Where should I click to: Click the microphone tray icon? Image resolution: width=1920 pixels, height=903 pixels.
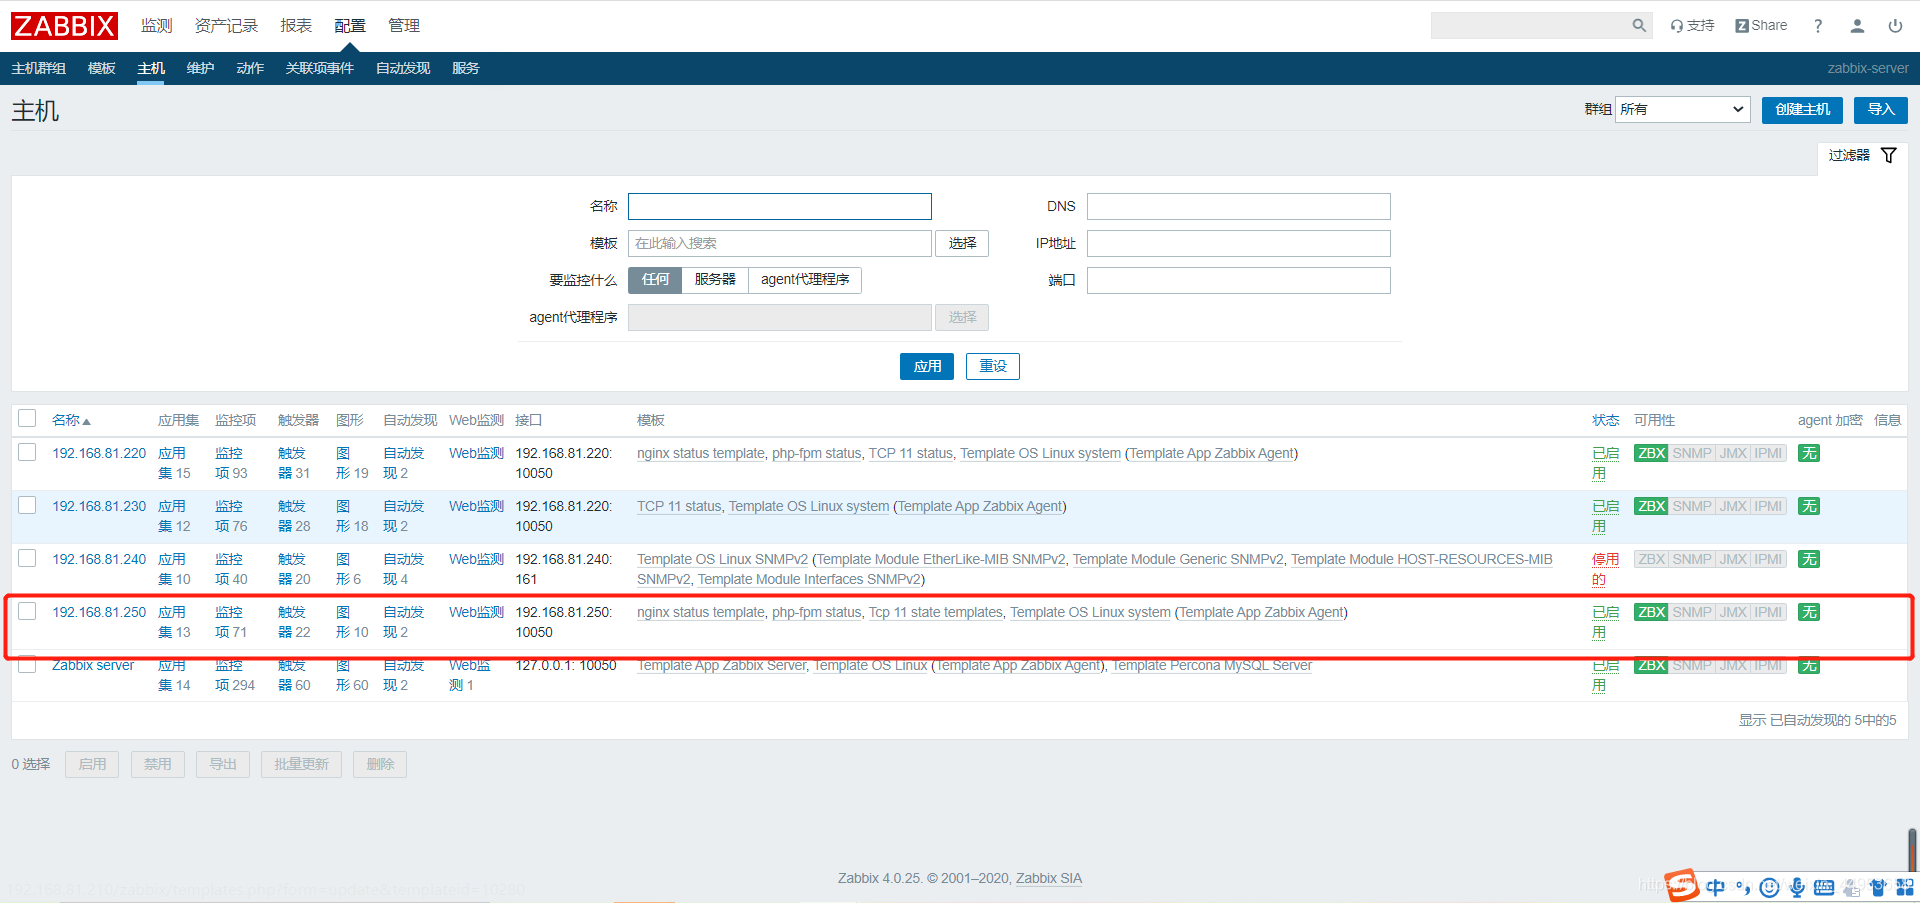point(1797,887)
